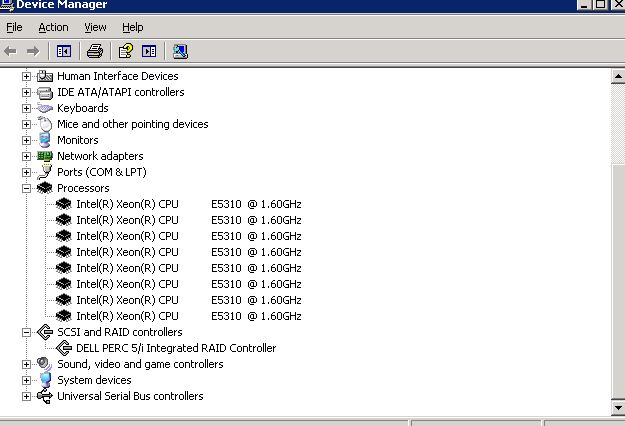Click Scan for hardware changes icon
Viewport: 625px width, 426px height.
180,51
